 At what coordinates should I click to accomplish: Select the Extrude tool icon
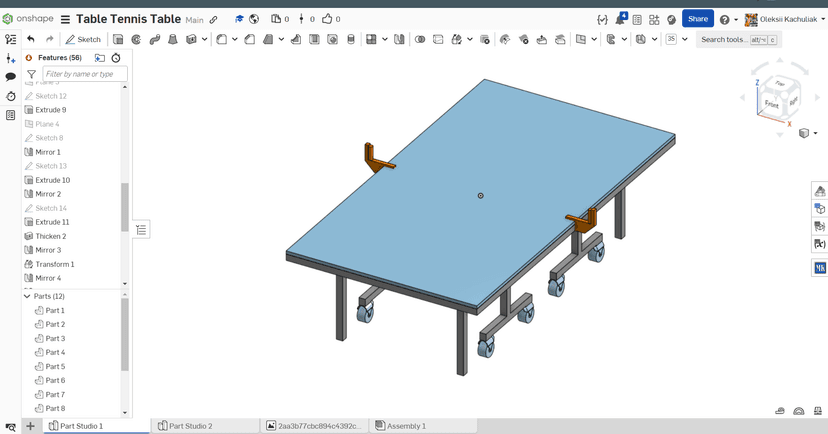pyautogui.click(x=118, y=40)
